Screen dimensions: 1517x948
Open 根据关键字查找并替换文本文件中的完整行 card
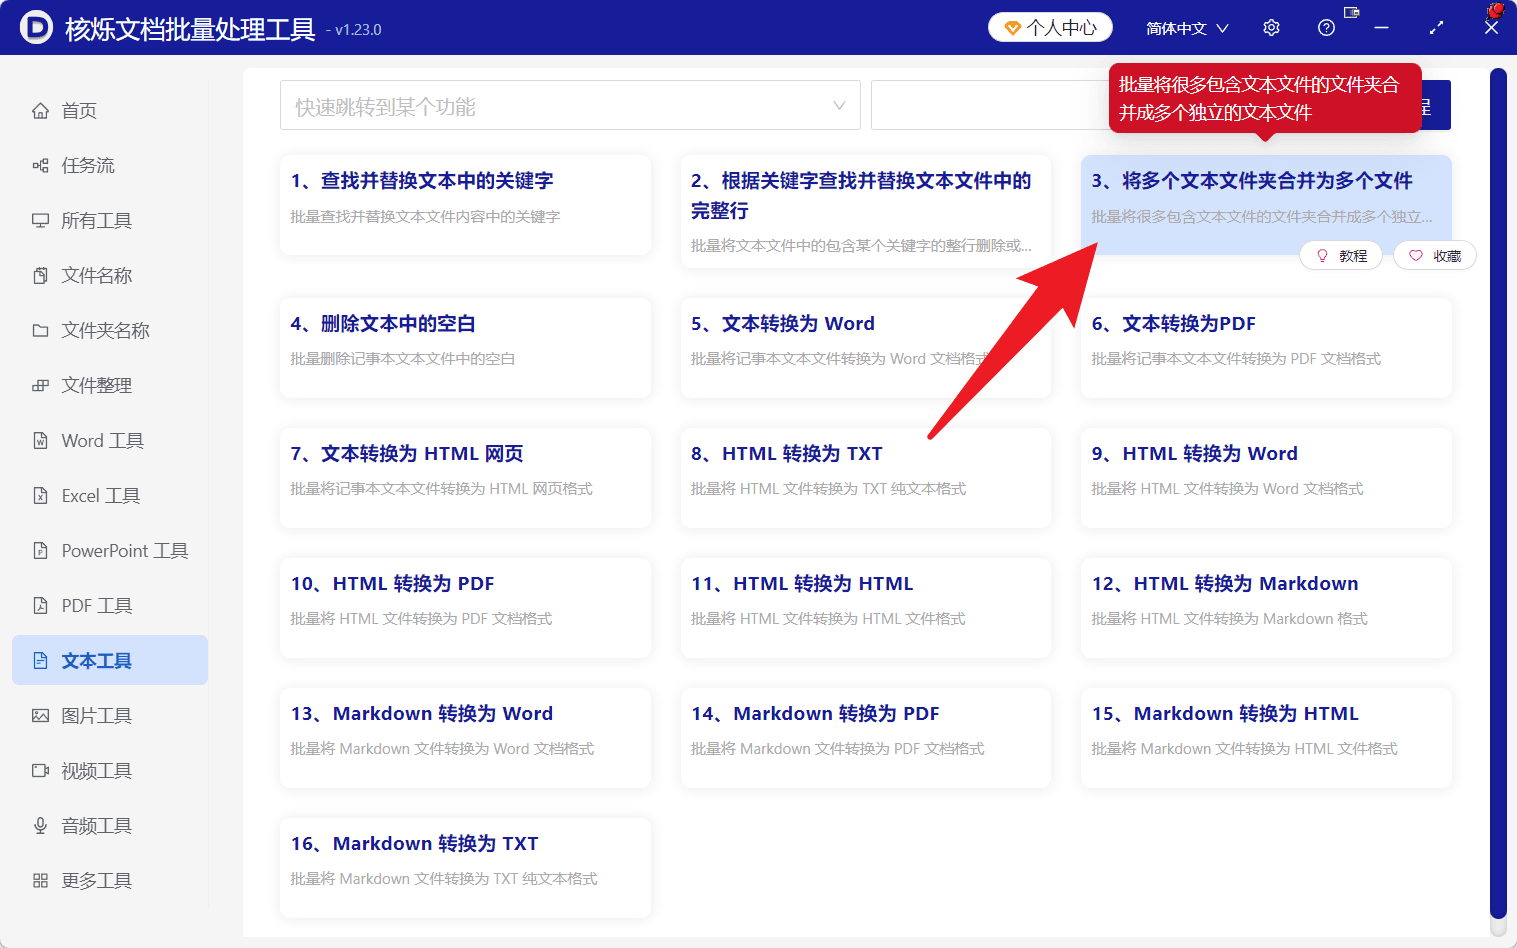point(865,211)
